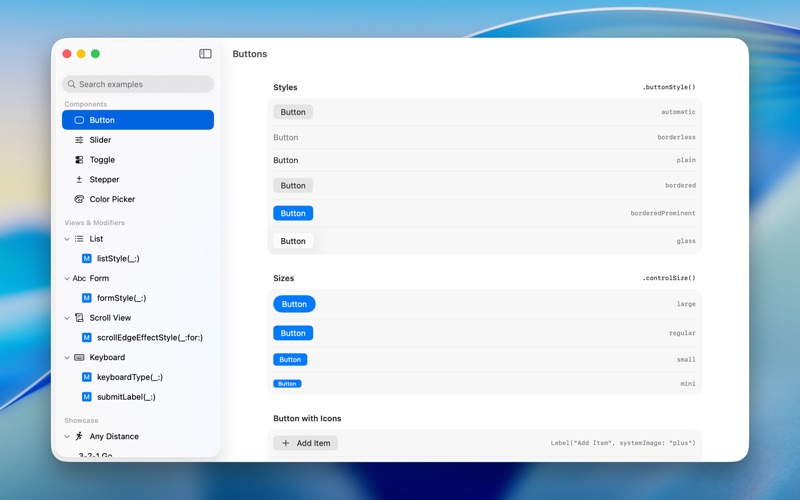Focus the Search examples field
The width and height of the screenshot is (800, 500).
coord(138,84)
